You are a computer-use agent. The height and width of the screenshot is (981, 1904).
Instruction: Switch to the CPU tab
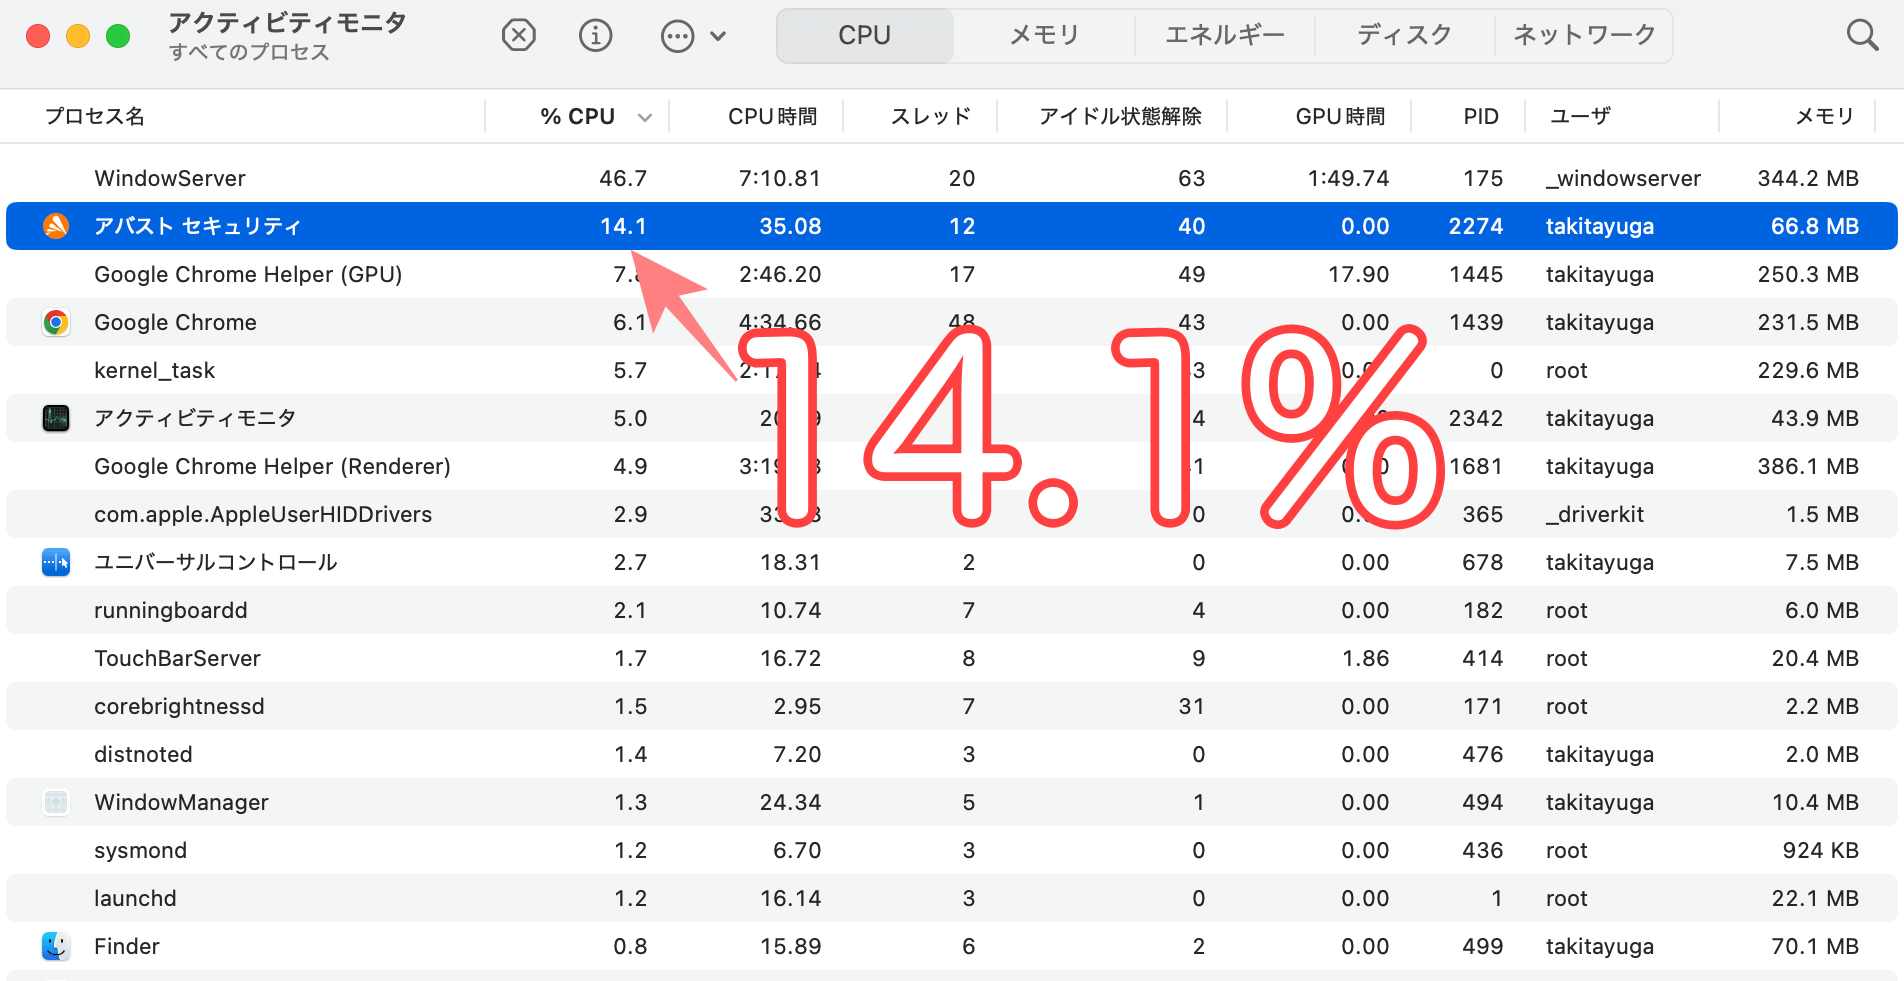pyautogui.click(x=864, y=36)
